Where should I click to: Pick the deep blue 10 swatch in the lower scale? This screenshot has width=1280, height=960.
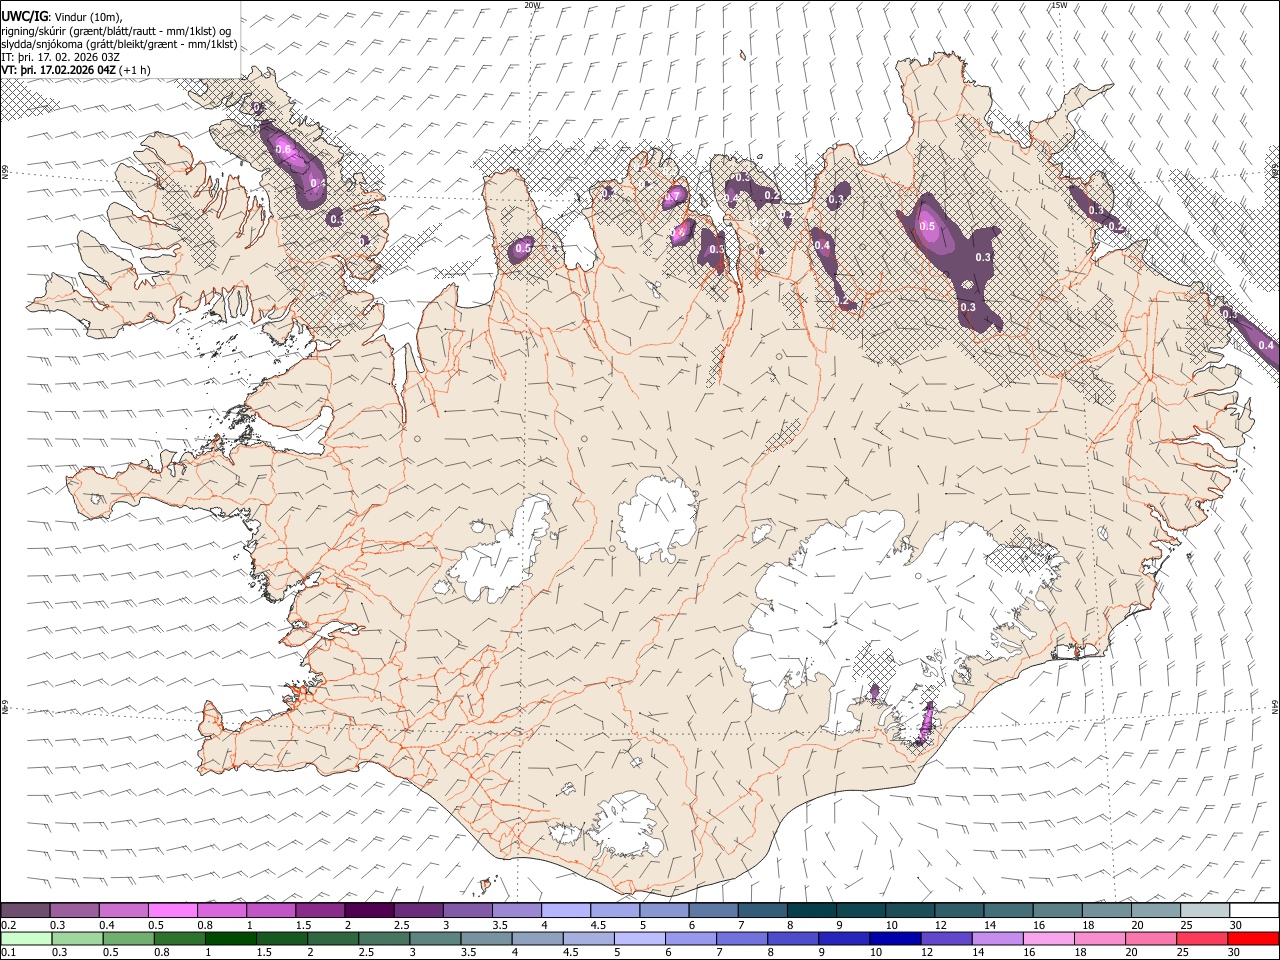click(x=894, y=938)
